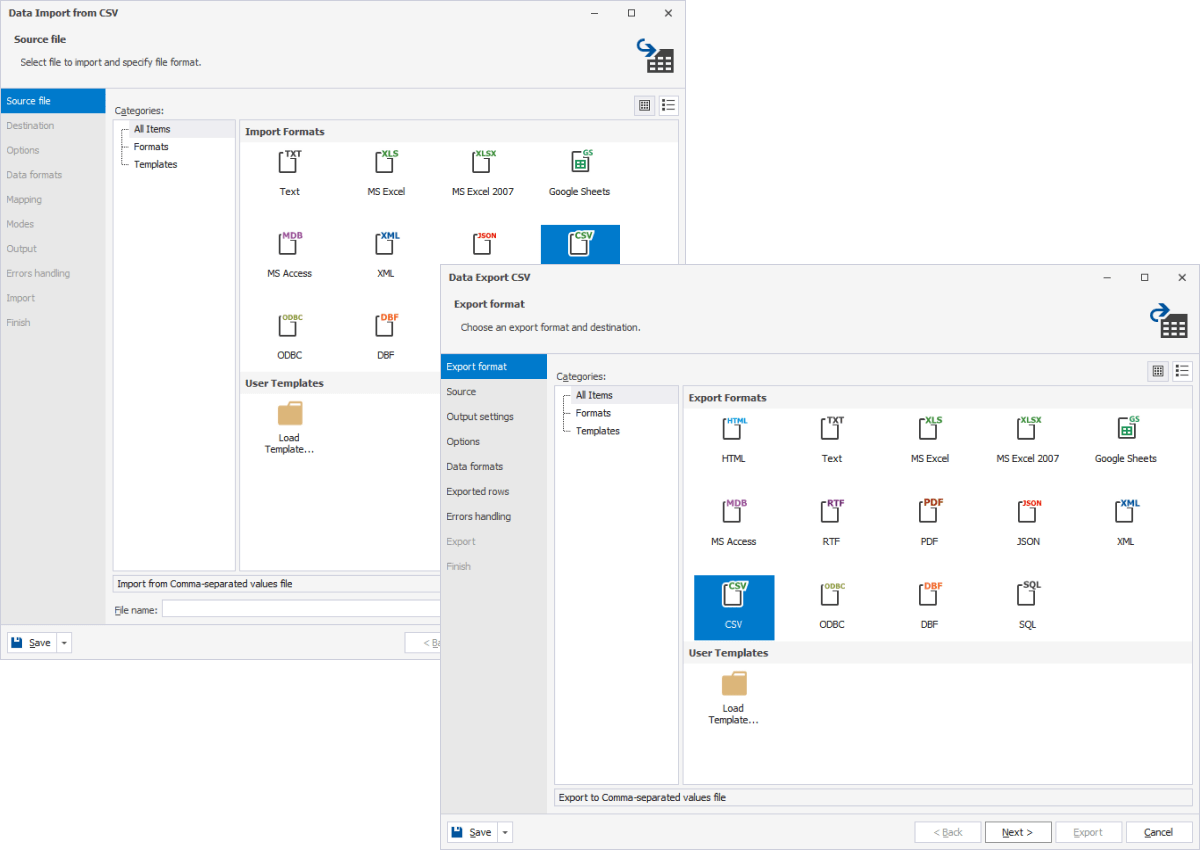Image resolution: width=1200 pixels, height=850 pixels.
Task: Cancel the CSV export wizard
Action: click(1159, 831)
